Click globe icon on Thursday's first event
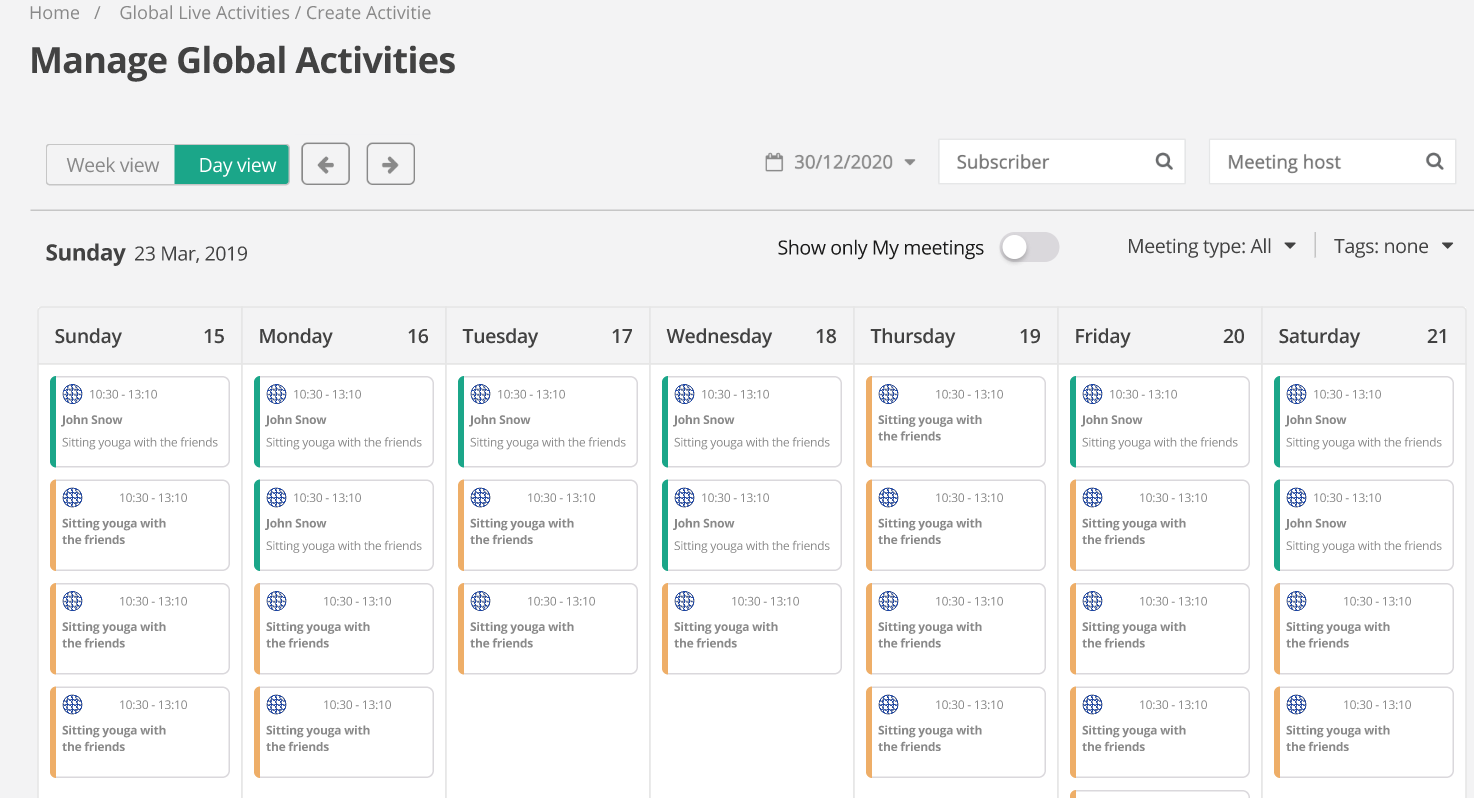The height and width of the screenshot is (798, 1474). 888,394
